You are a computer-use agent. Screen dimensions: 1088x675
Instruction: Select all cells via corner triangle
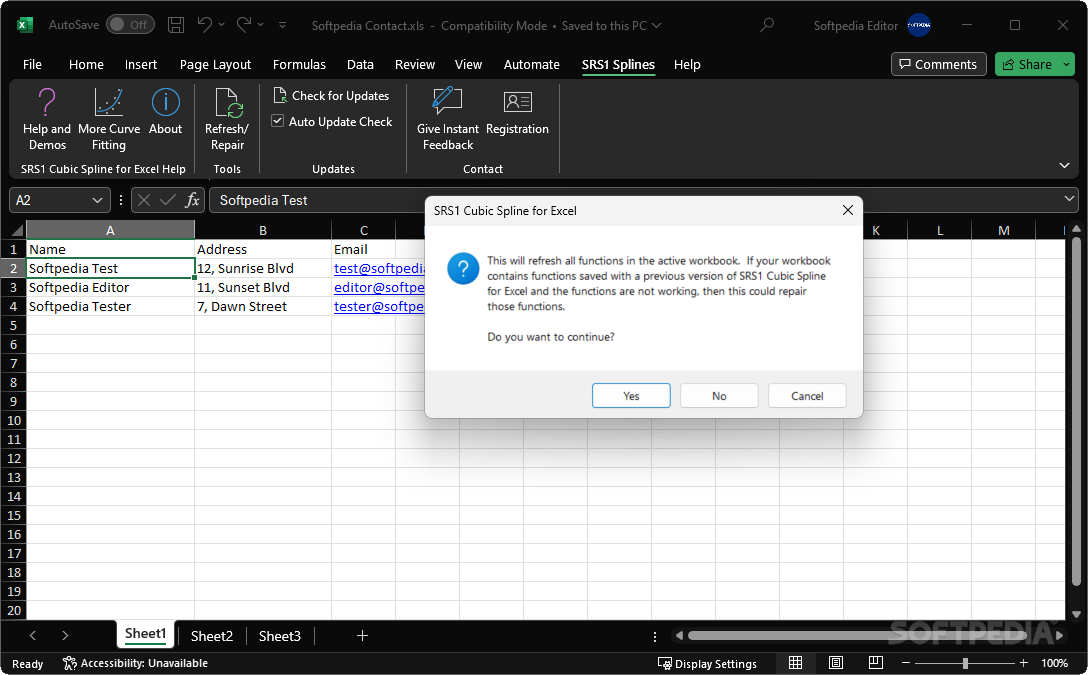17,230
